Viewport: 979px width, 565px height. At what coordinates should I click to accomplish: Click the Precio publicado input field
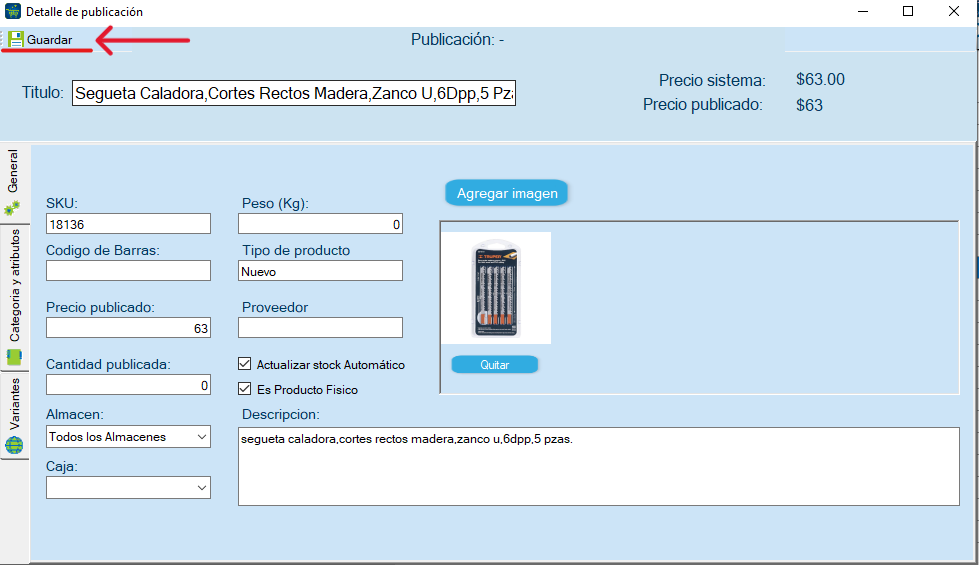click(x=128, y=328)
